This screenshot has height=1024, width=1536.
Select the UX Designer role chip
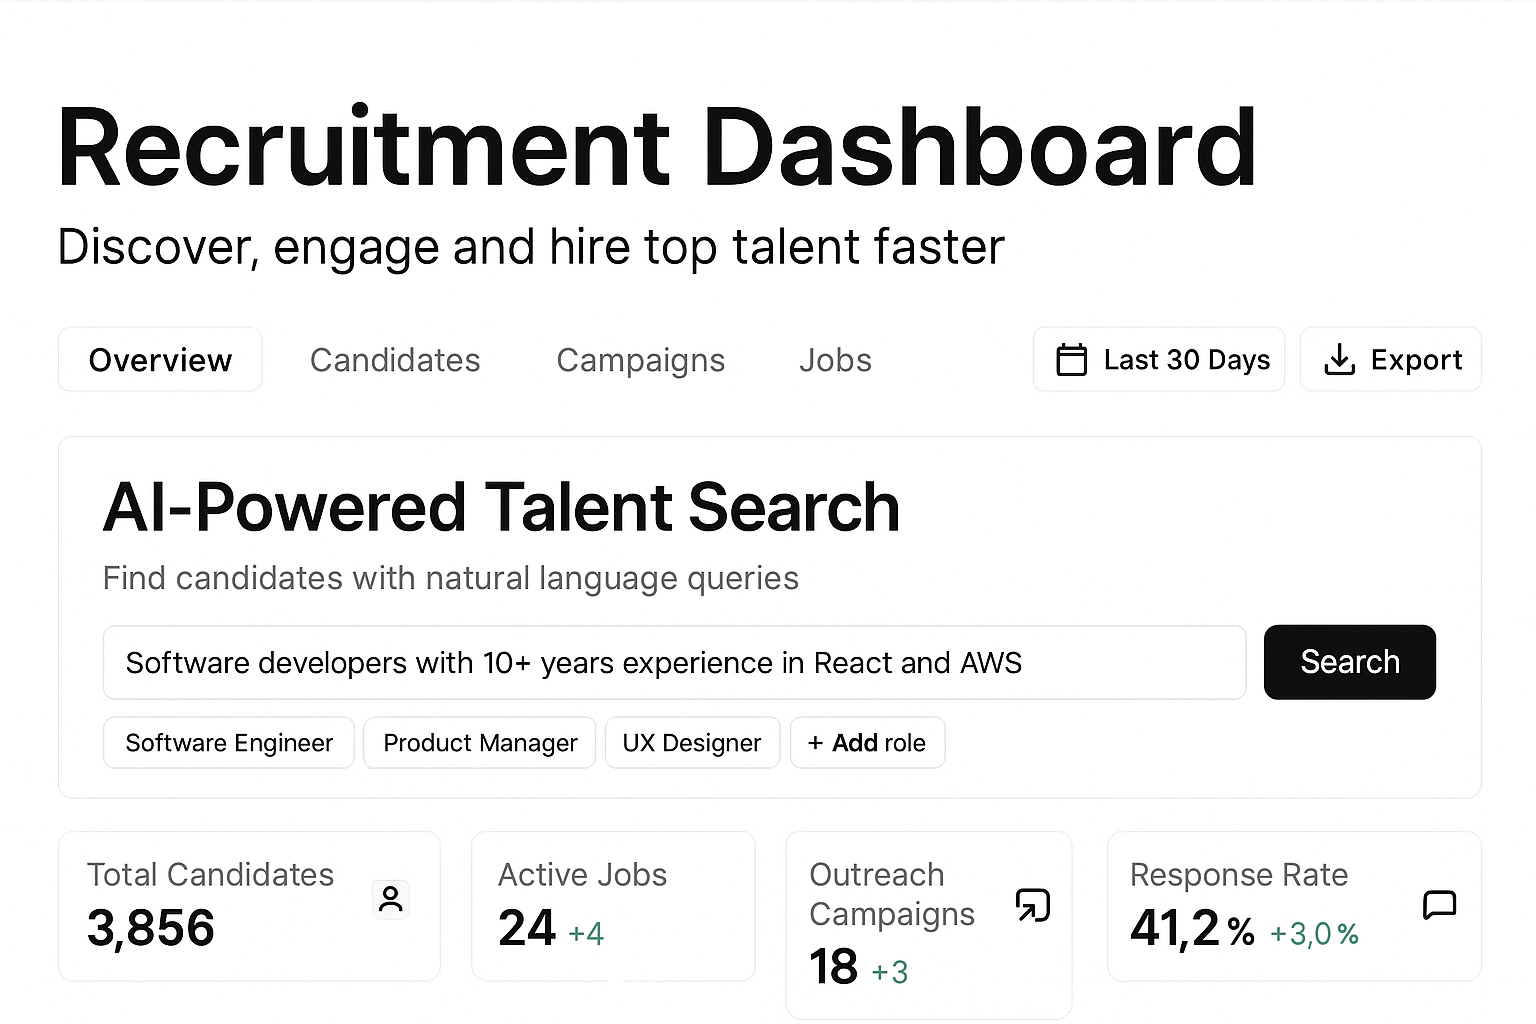(692, 742)
